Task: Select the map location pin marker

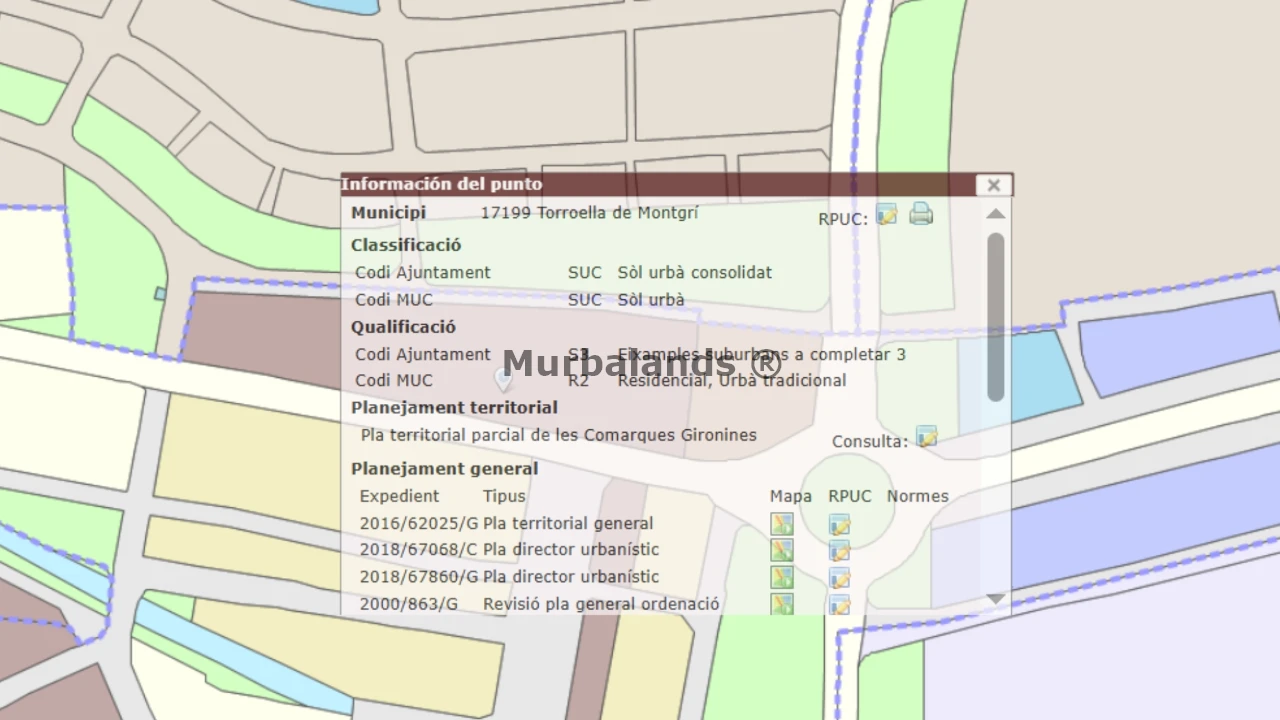Action: (504, 378)
